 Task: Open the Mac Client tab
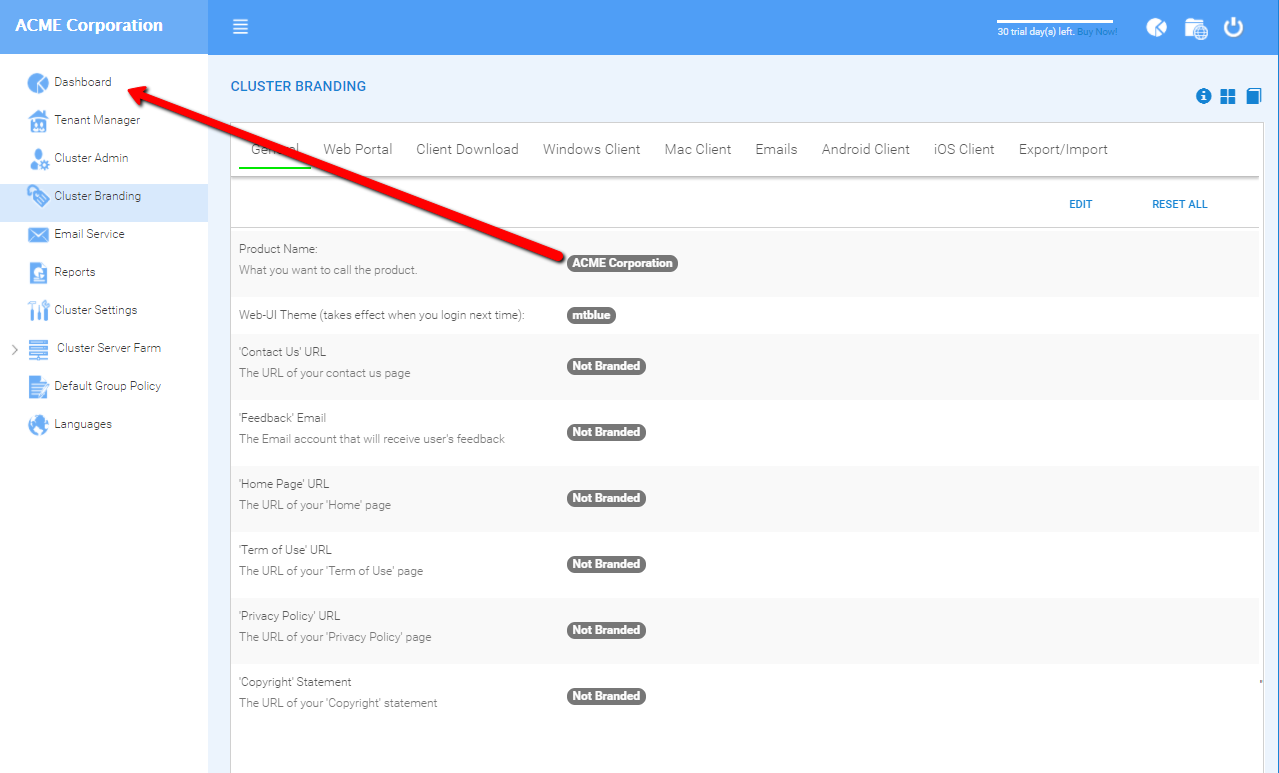[698, 149]
